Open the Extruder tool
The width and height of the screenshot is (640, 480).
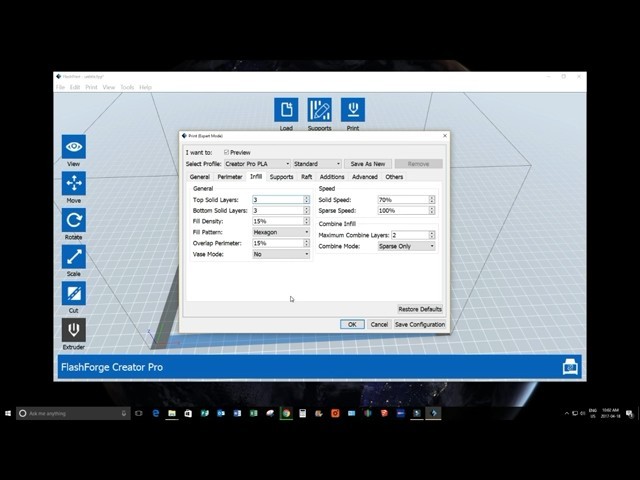[x=74, y=331]
